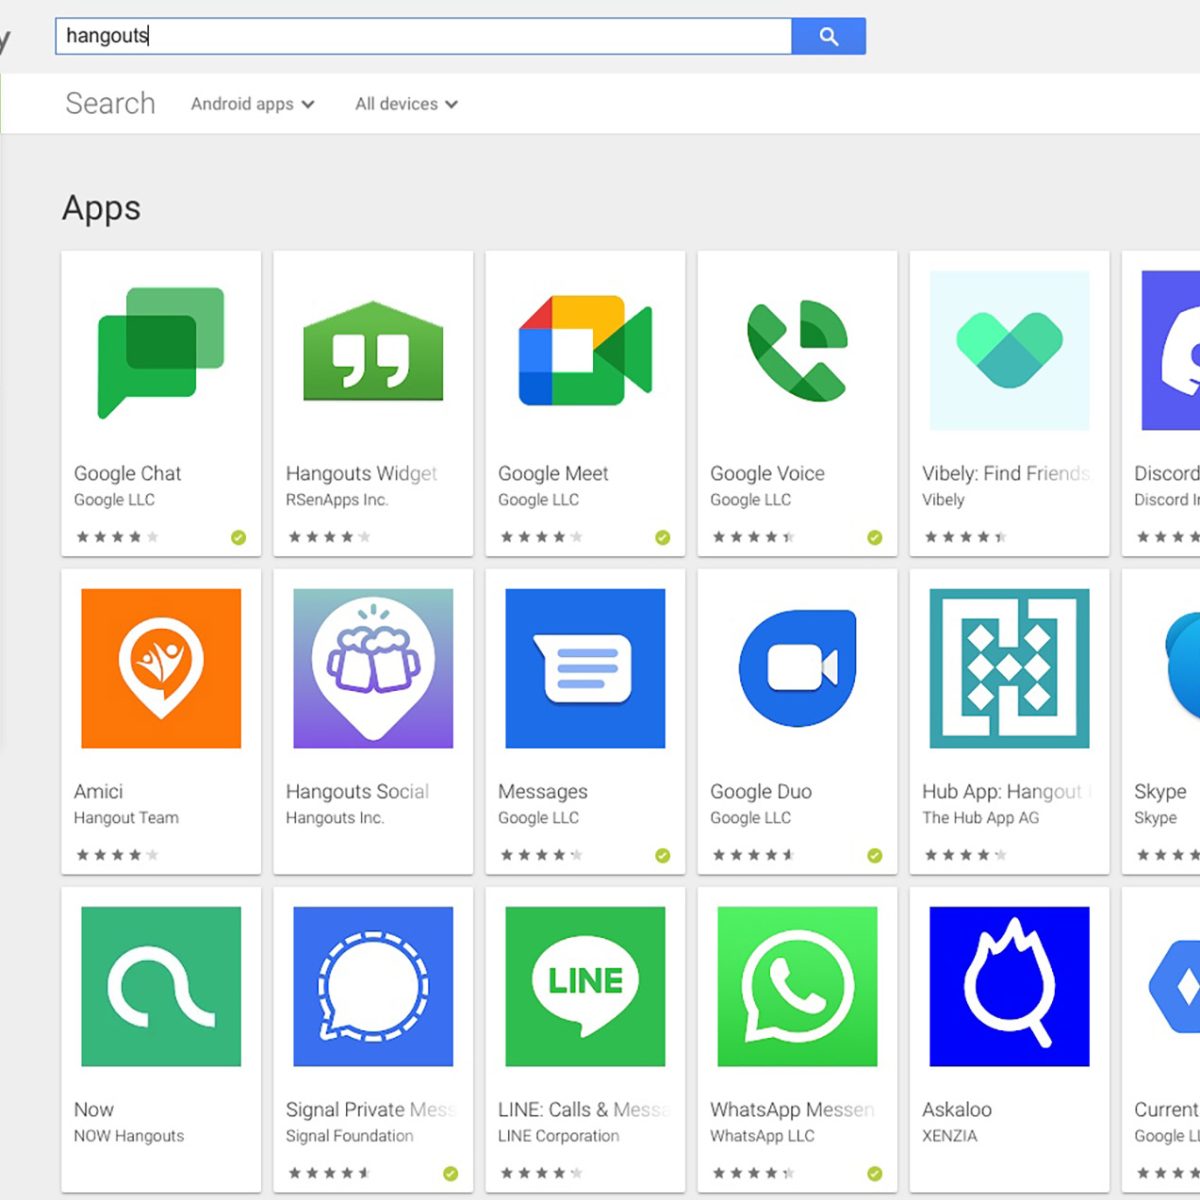Image resolution: width=1200 pixels, height=1200 pixels.
Task: Open the Amici app thumbnail
Action: (161, 668)
